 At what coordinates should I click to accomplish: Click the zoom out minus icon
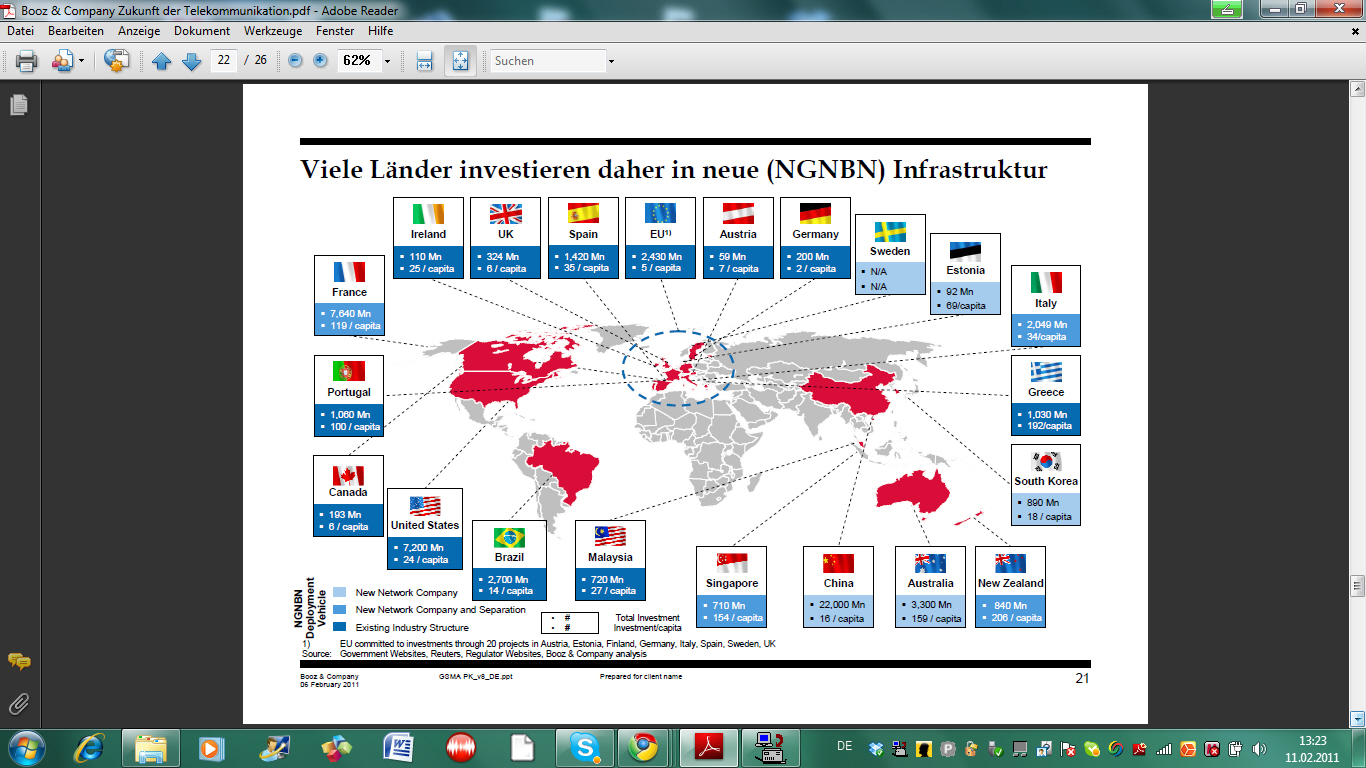pos(295,61)
